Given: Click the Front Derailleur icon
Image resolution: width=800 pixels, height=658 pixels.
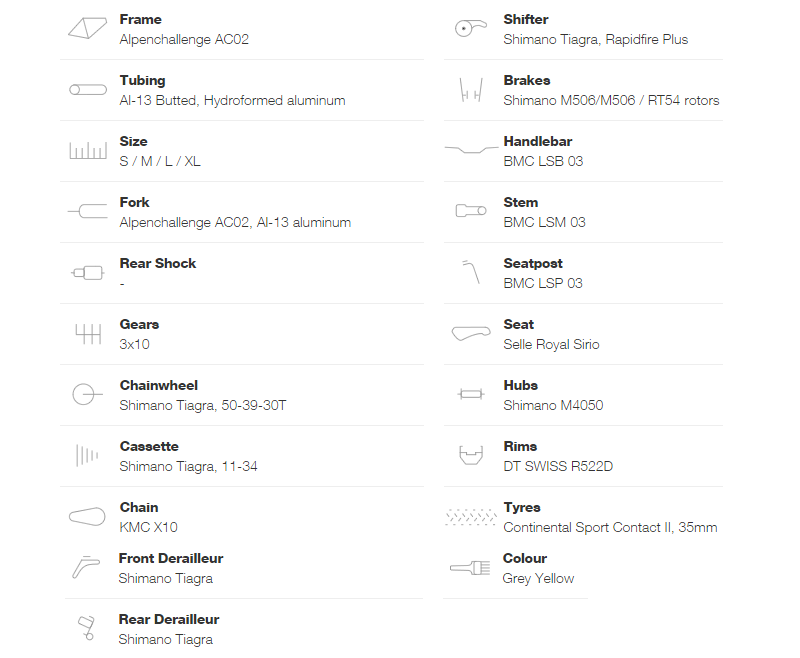Looking at the screenshot, I should coord(86,567).
